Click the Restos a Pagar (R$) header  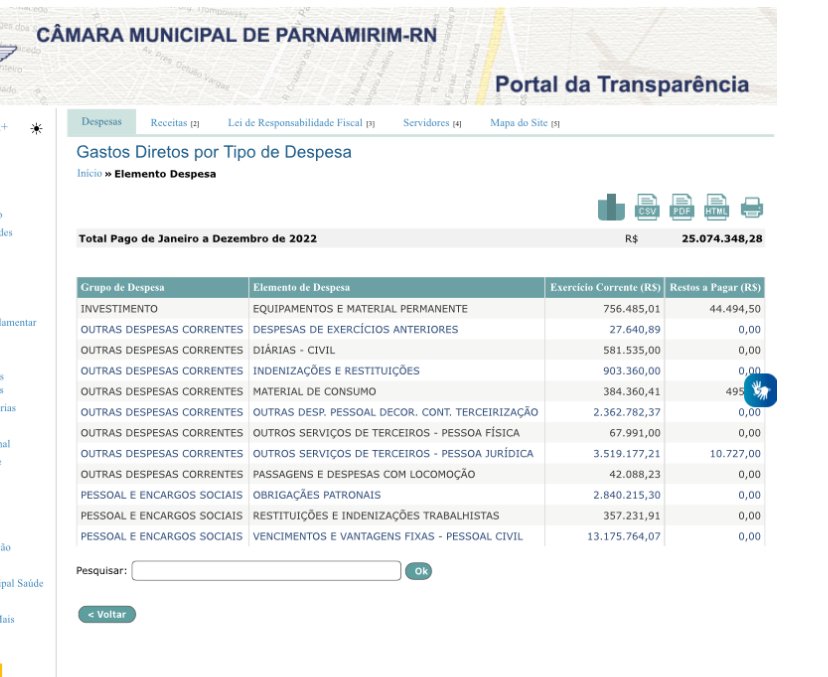[715, 287]
